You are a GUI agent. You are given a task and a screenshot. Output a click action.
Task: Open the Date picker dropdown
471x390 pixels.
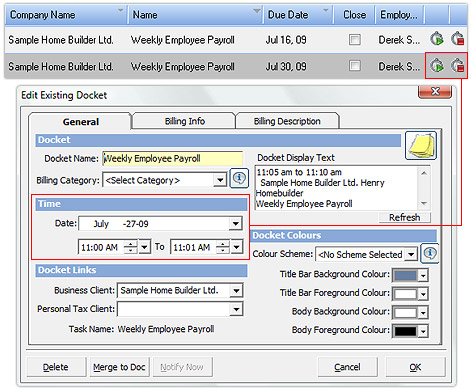pyautogui.click(x=236, y=224)
